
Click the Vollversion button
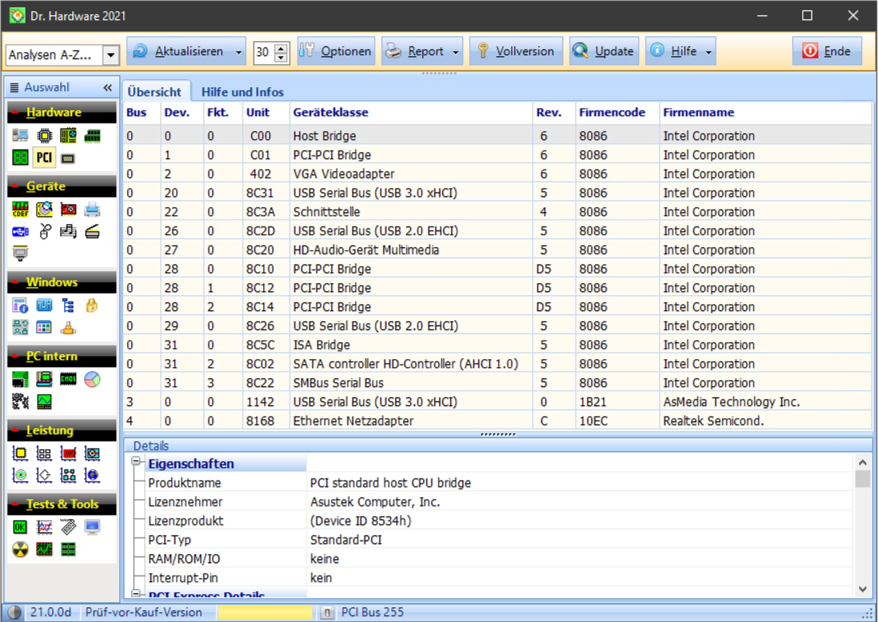(x=515, y=52)
